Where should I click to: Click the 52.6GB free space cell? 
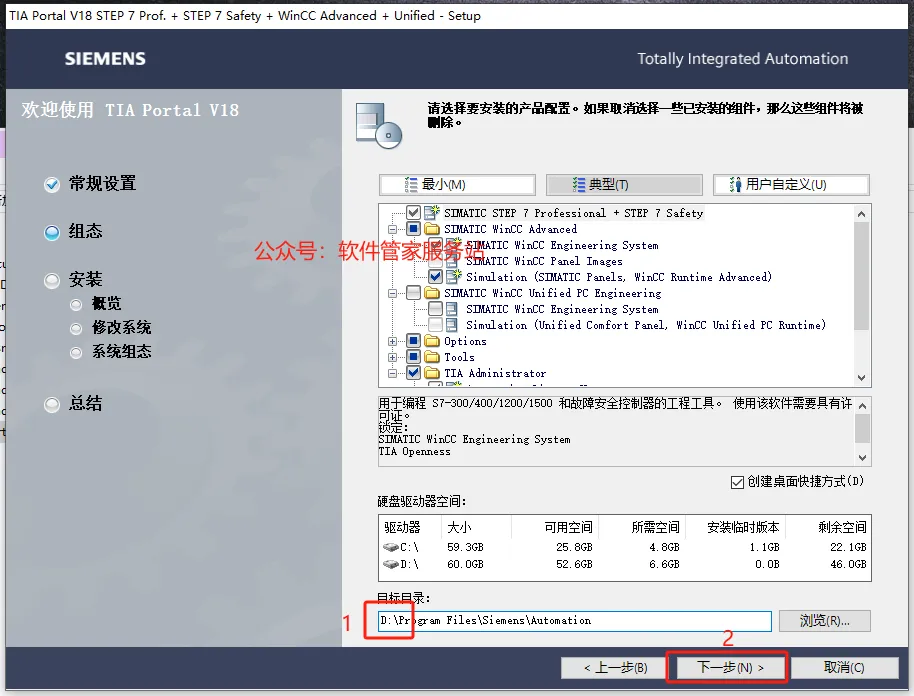click(574, 564)
